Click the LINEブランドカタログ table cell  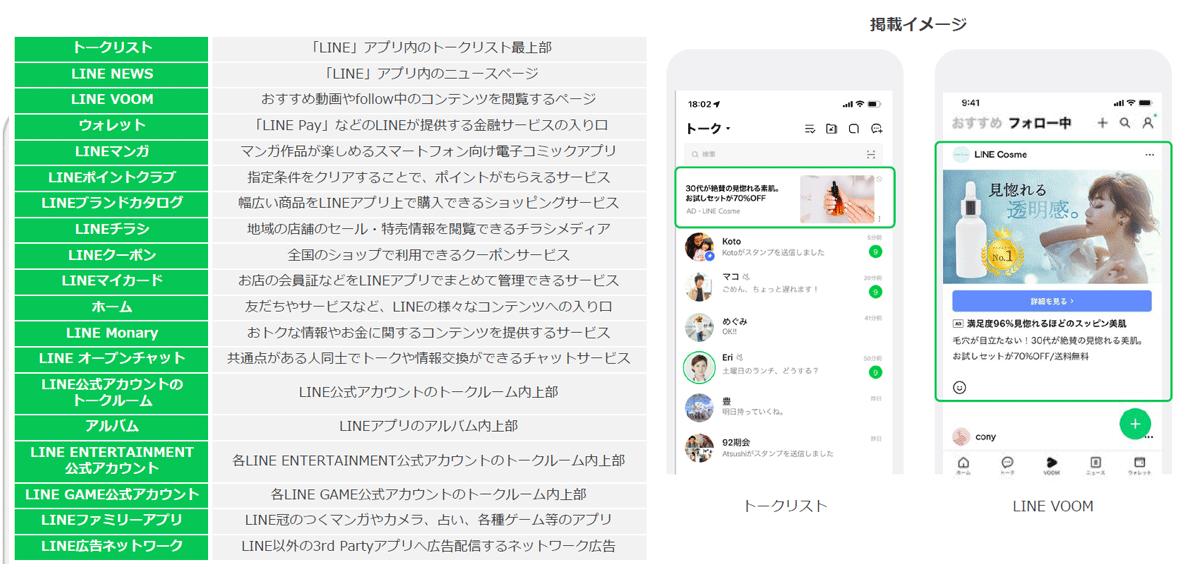pyautogui.click(x=112, y=203)
